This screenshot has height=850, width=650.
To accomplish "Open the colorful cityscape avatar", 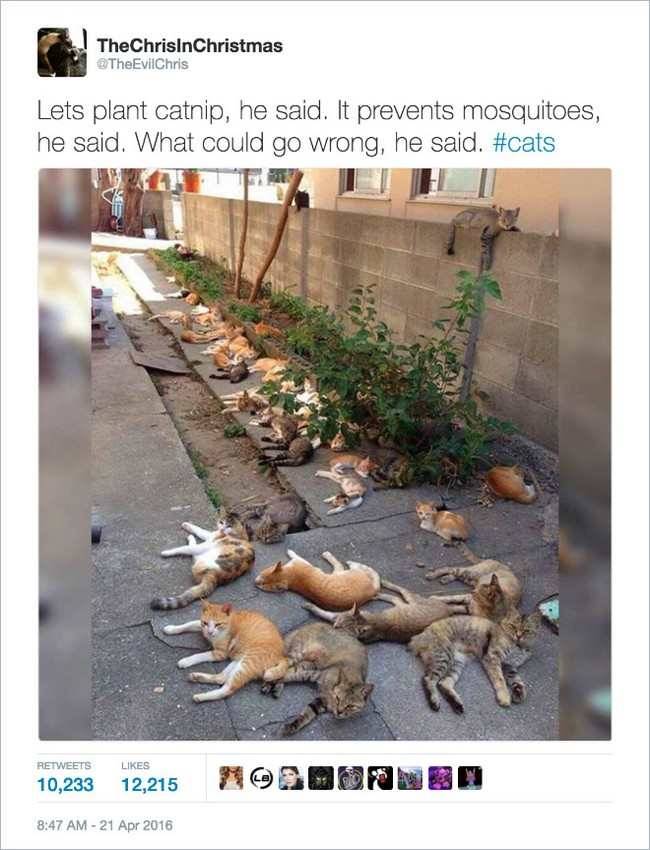I will (410, 778).
